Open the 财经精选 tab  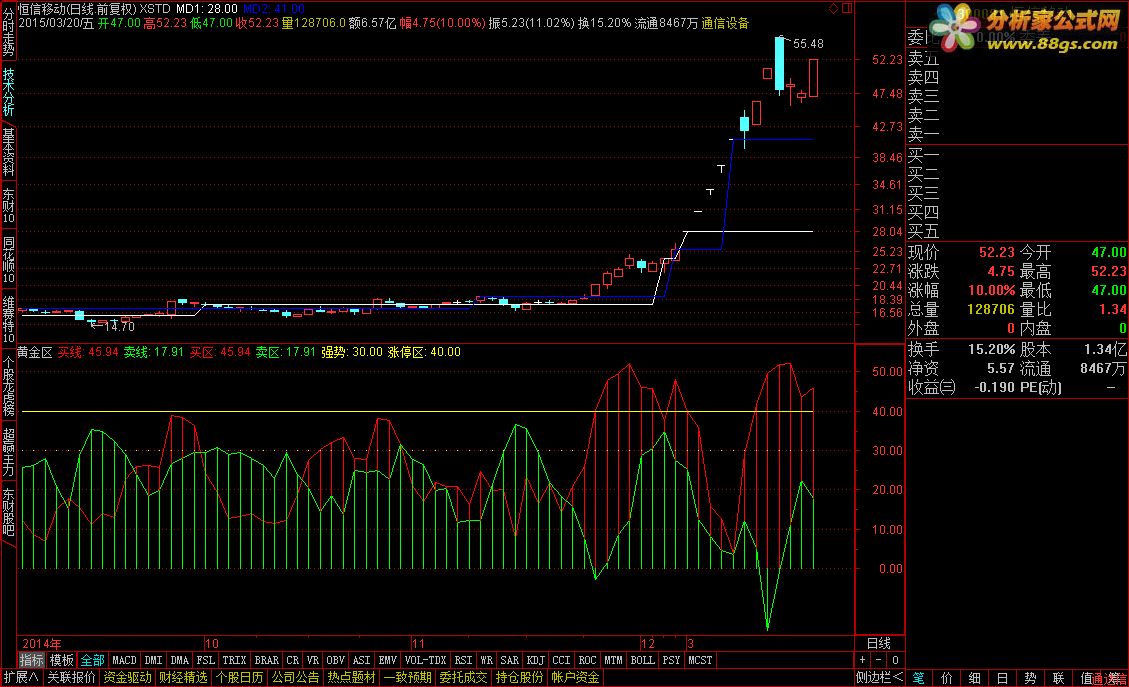pos(183,678)
